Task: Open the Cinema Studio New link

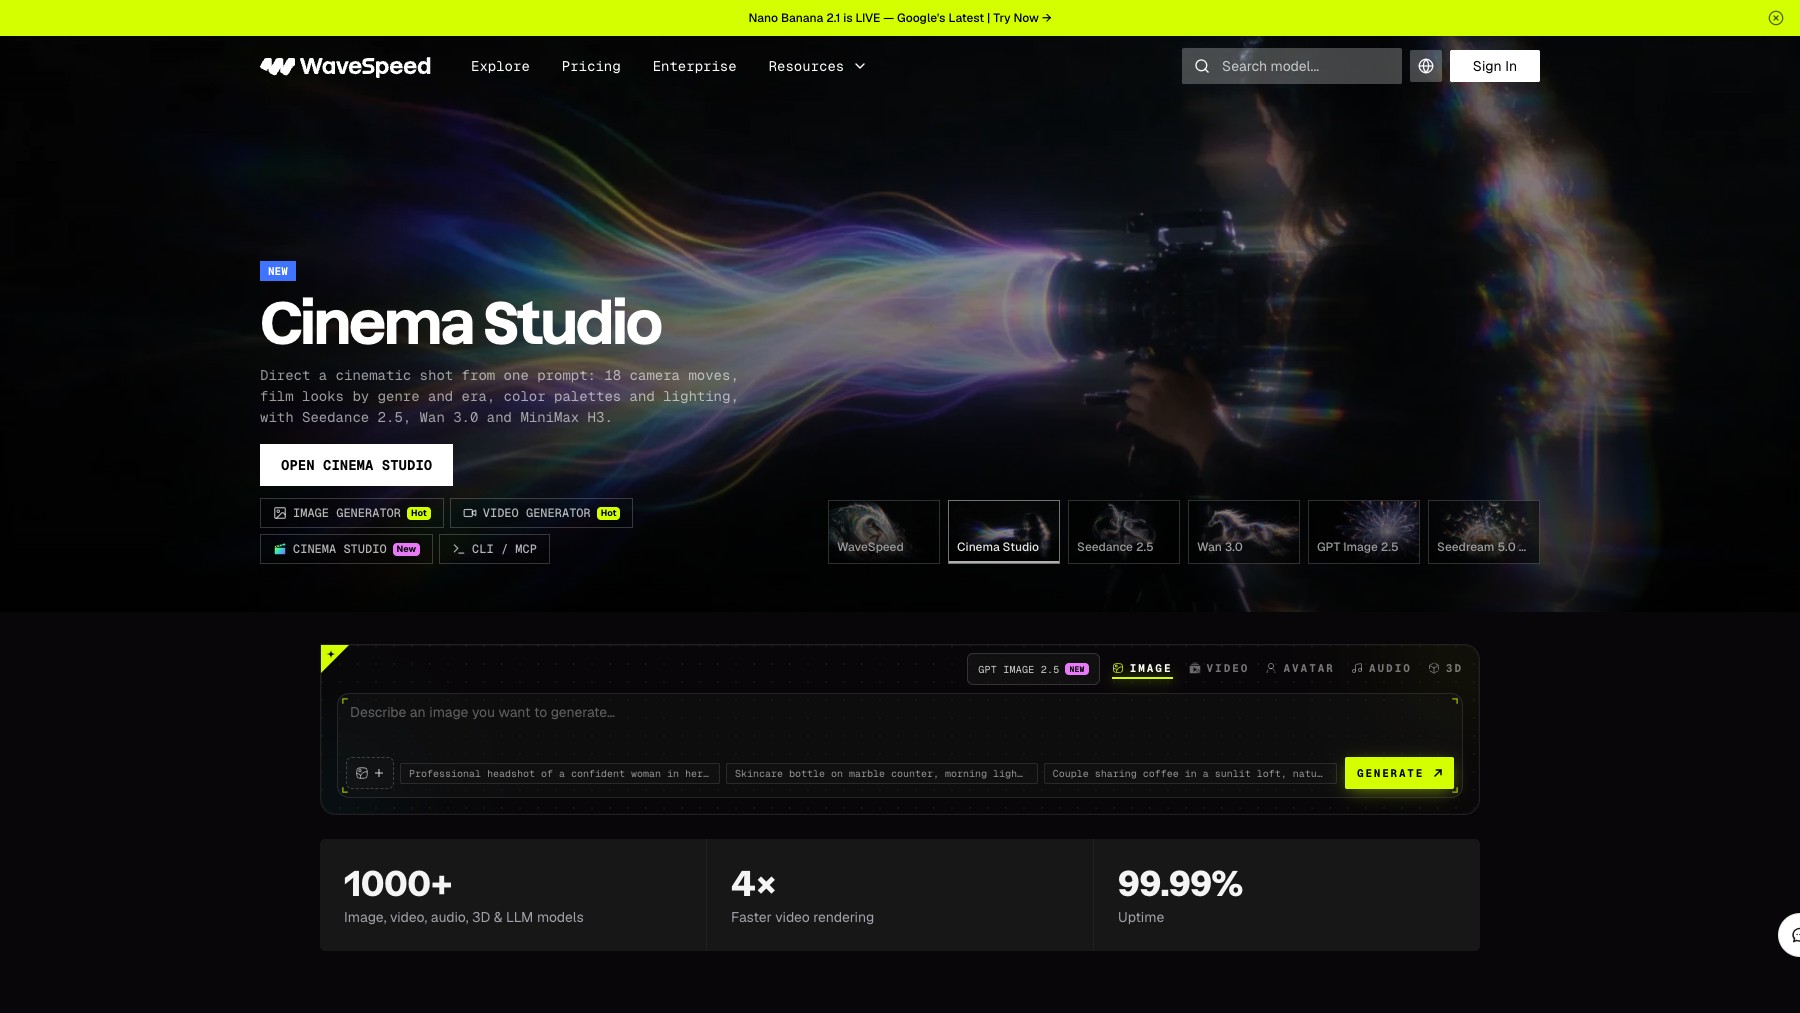Action: (x=346, y=549)
